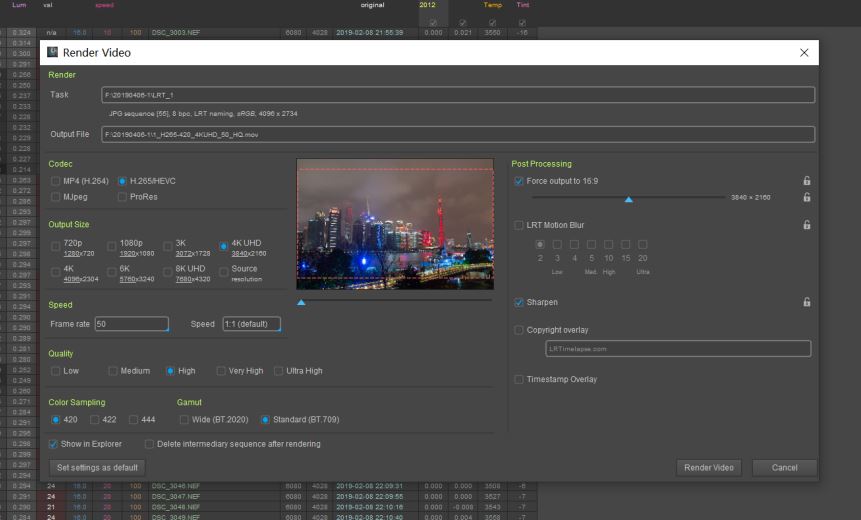
Task: Uncheck Show in Explorer
Action: [53, 444]
